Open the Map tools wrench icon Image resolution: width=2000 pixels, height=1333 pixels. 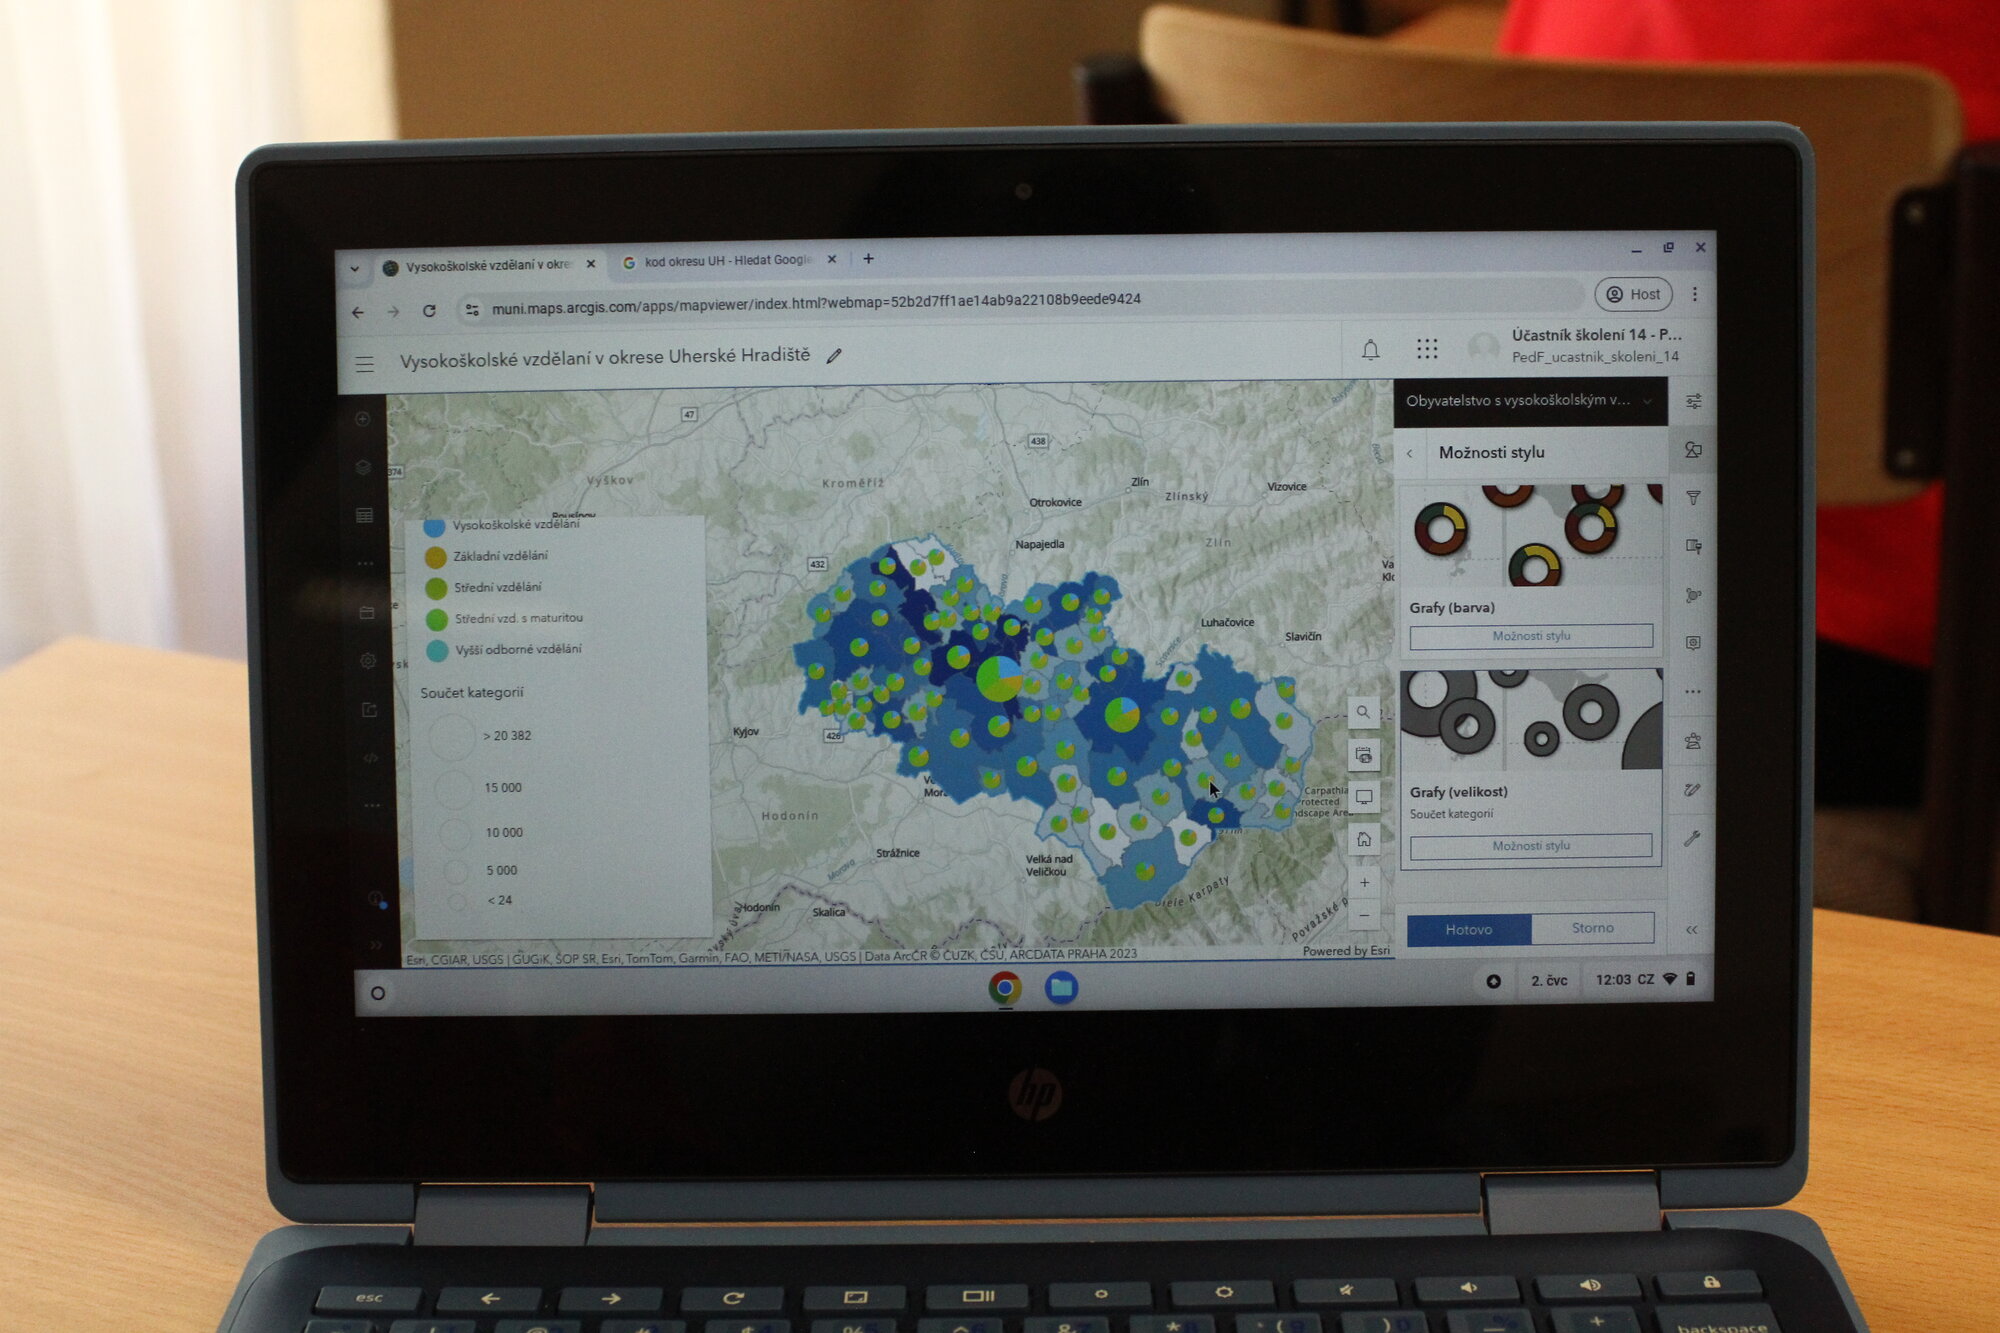click(1692, 838)
